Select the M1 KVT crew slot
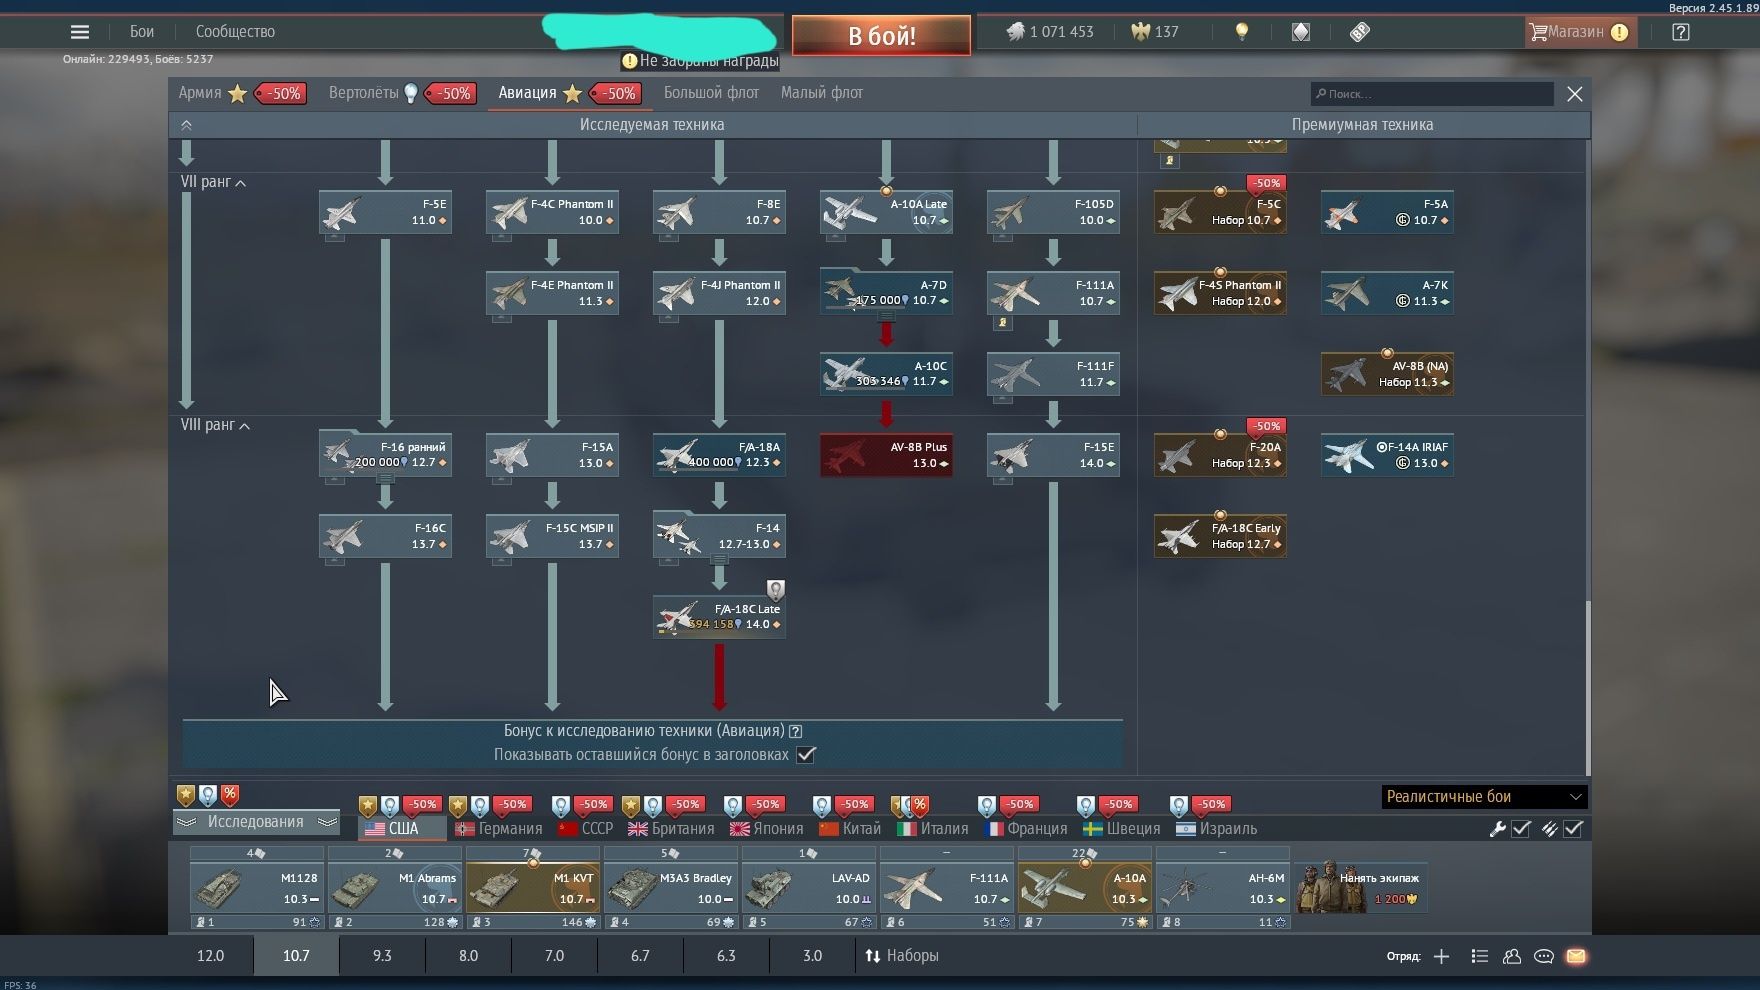This screenshot has width=1760, height=990. [x=533, y=888]
